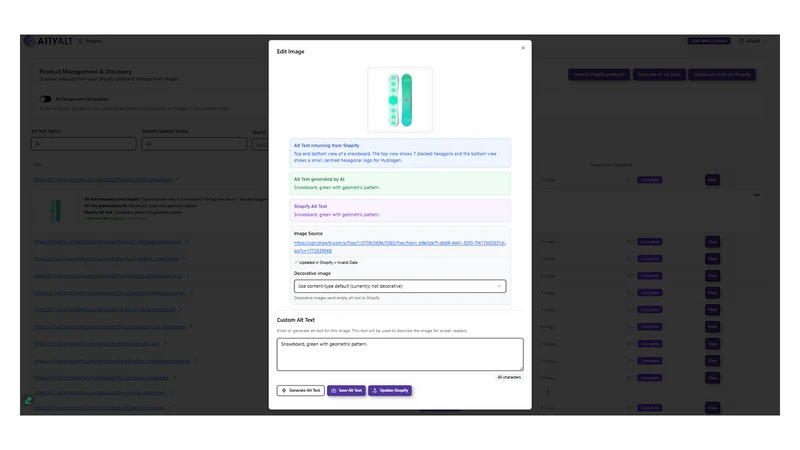Open the collection-snowboard-hydrogen product URL
The width and height of the screenshot is (800, 450).
(x=112, y=361)
